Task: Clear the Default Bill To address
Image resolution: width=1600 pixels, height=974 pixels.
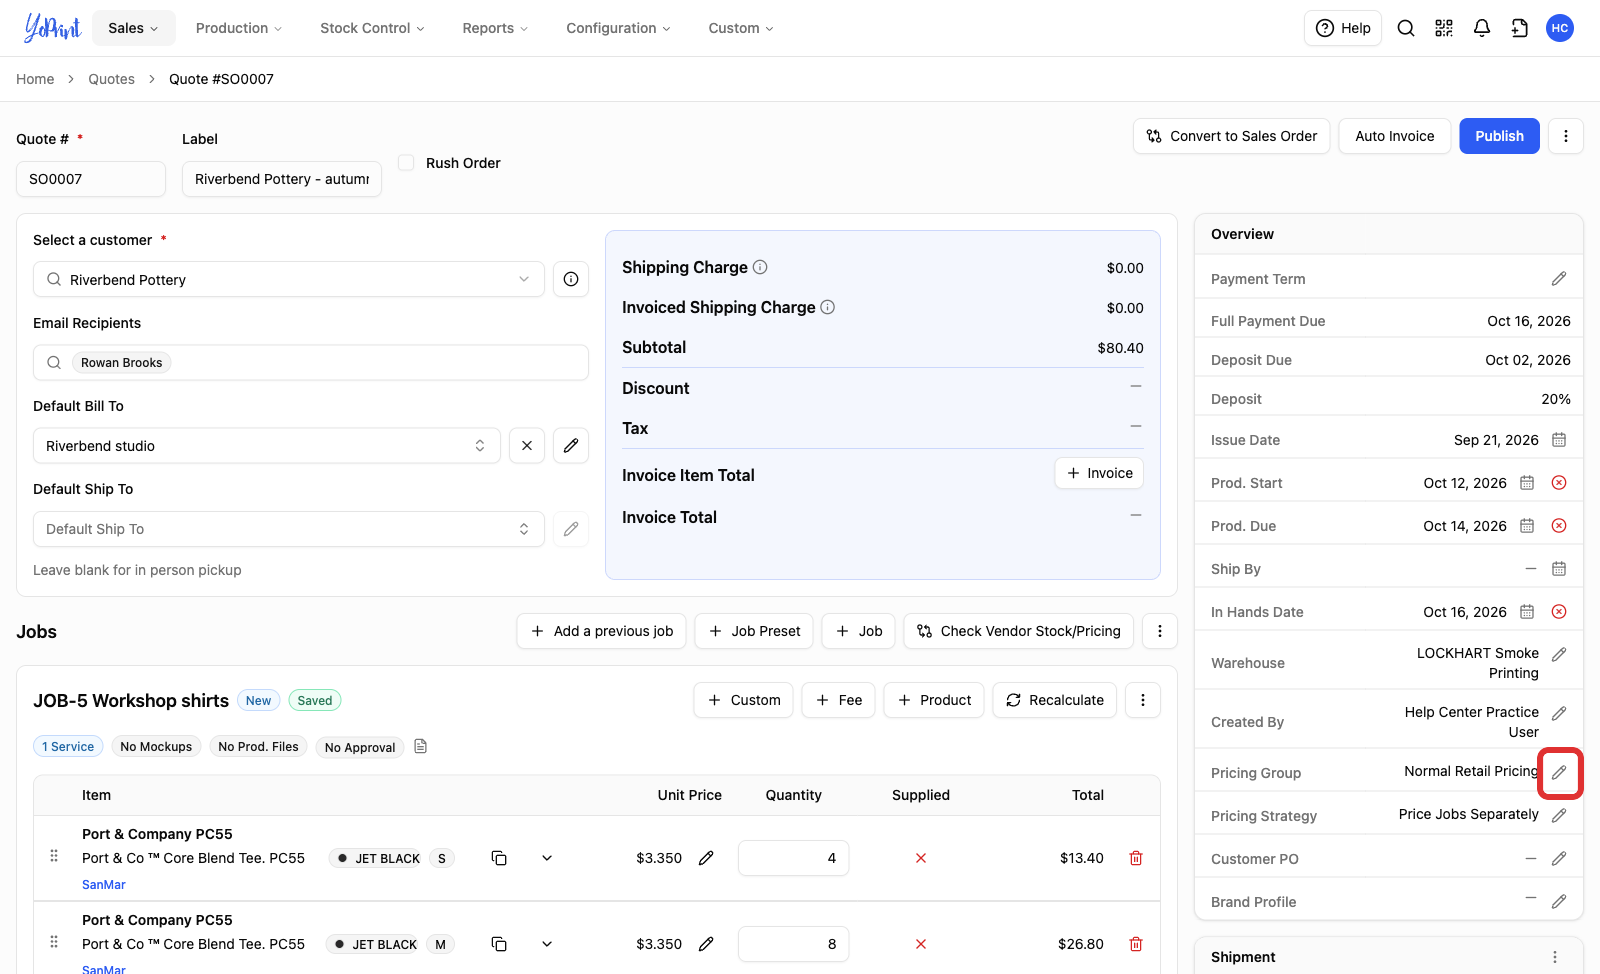Action: 527,446
